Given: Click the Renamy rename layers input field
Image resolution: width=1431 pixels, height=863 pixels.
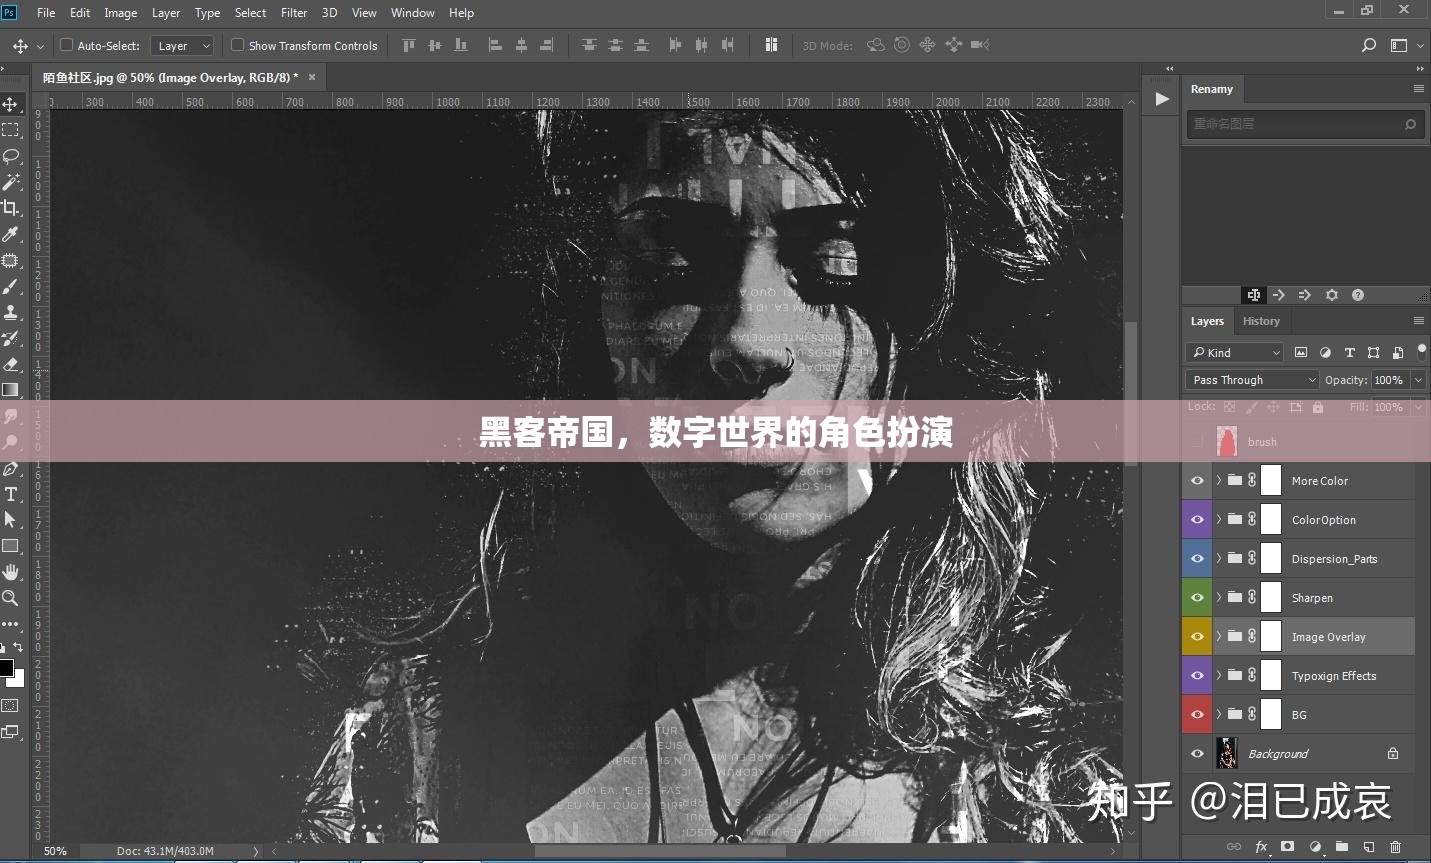Looking at the screenshot, I should [x=1305, y=124].
